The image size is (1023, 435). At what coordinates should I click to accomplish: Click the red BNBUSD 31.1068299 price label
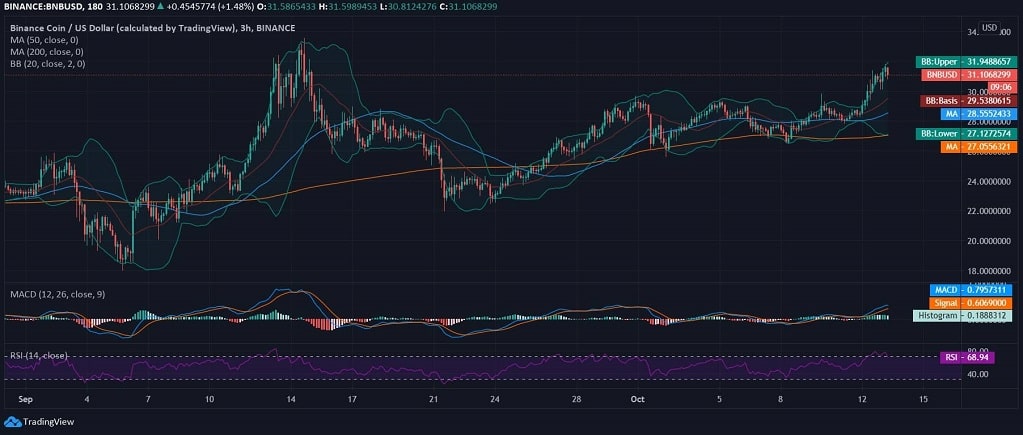click(x=969, y=75)
